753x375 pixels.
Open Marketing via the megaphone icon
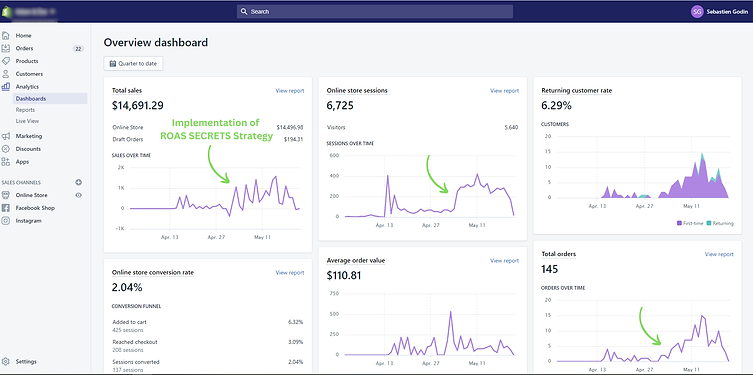(6, 136)
